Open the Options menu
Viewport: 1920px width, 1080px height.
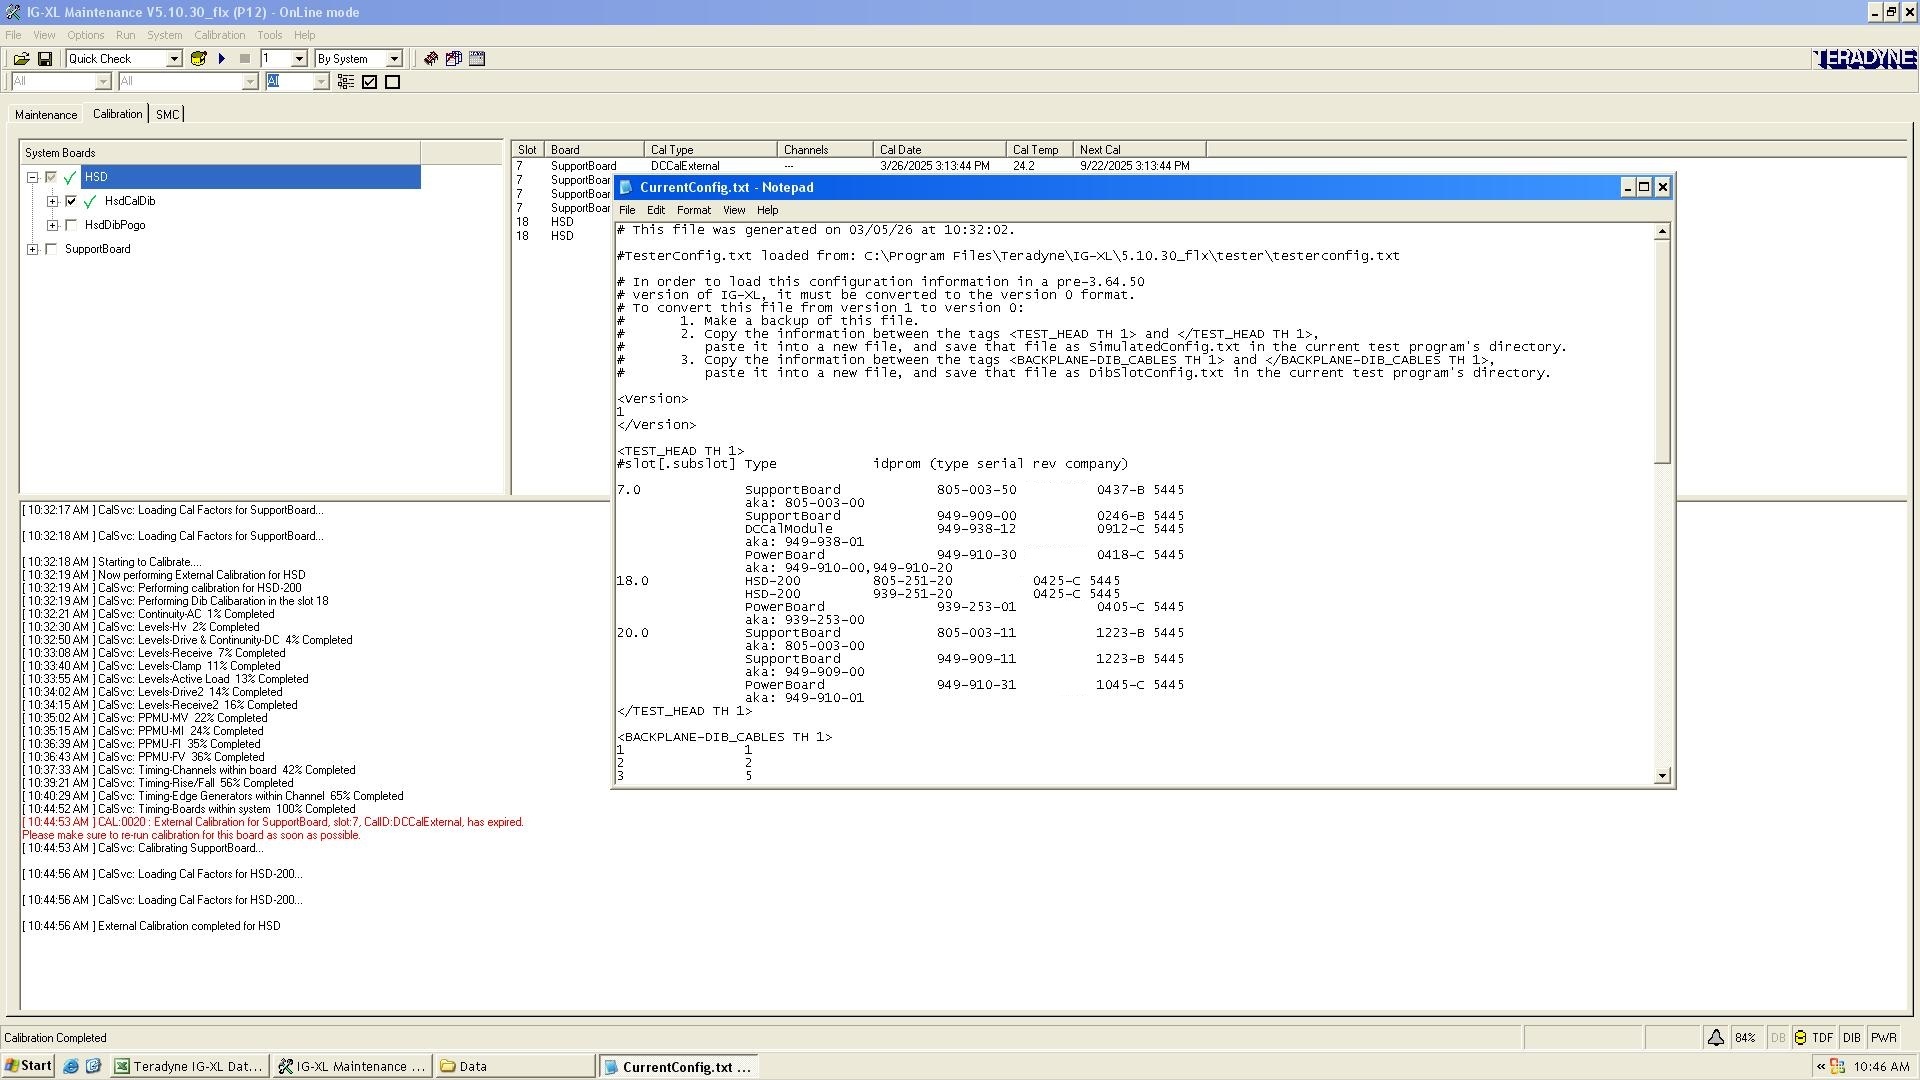(x=86, y=35)
